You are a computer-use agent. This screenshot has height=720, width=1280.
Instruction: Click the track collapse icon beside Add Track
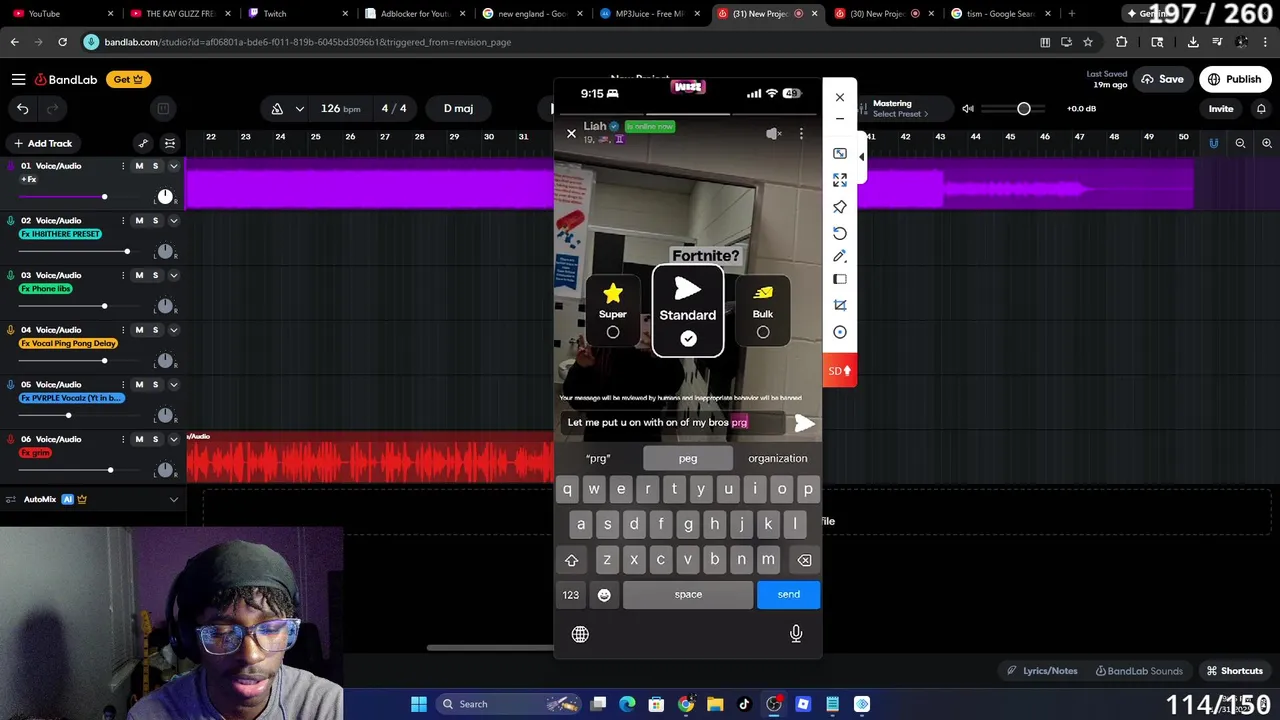pyautogui.click(x=170, y=143)
